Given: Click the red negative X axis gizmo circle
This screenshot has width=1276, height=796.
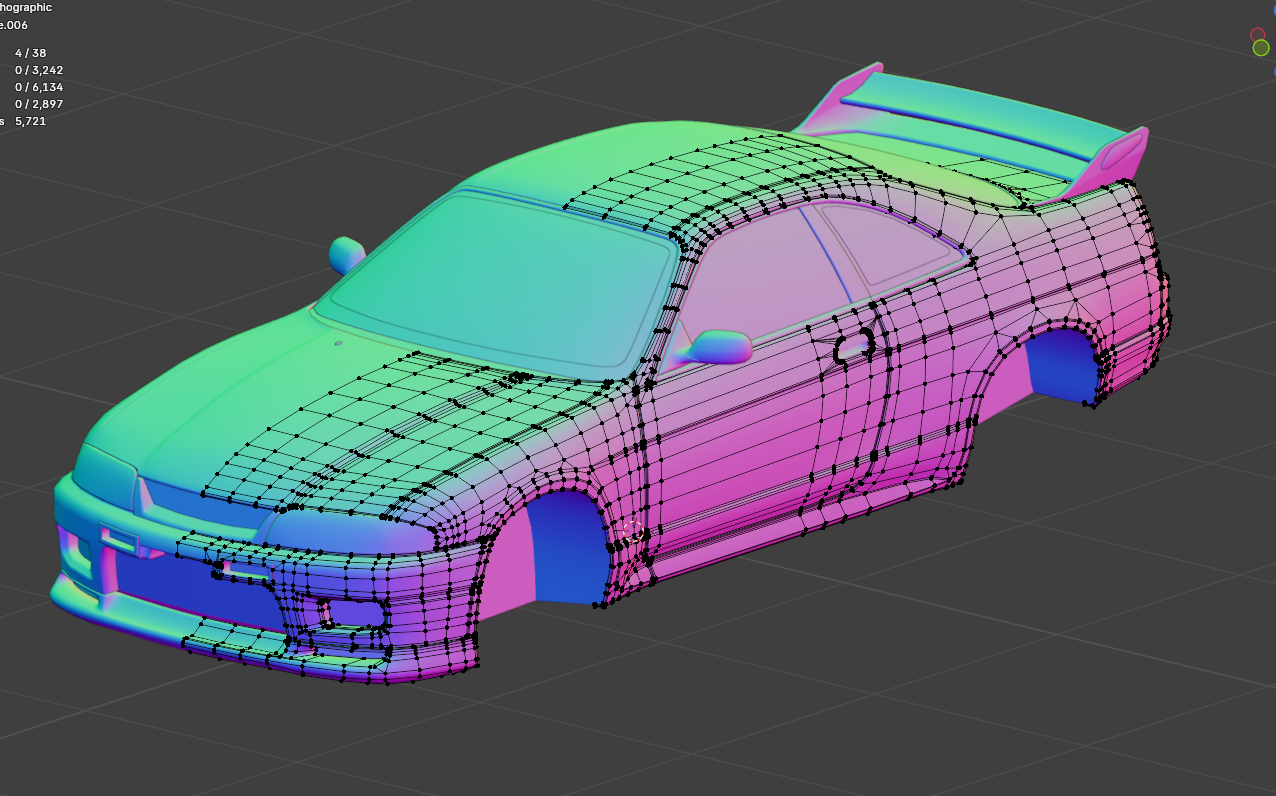Looking at the screenshot, I should [1258, 35].
